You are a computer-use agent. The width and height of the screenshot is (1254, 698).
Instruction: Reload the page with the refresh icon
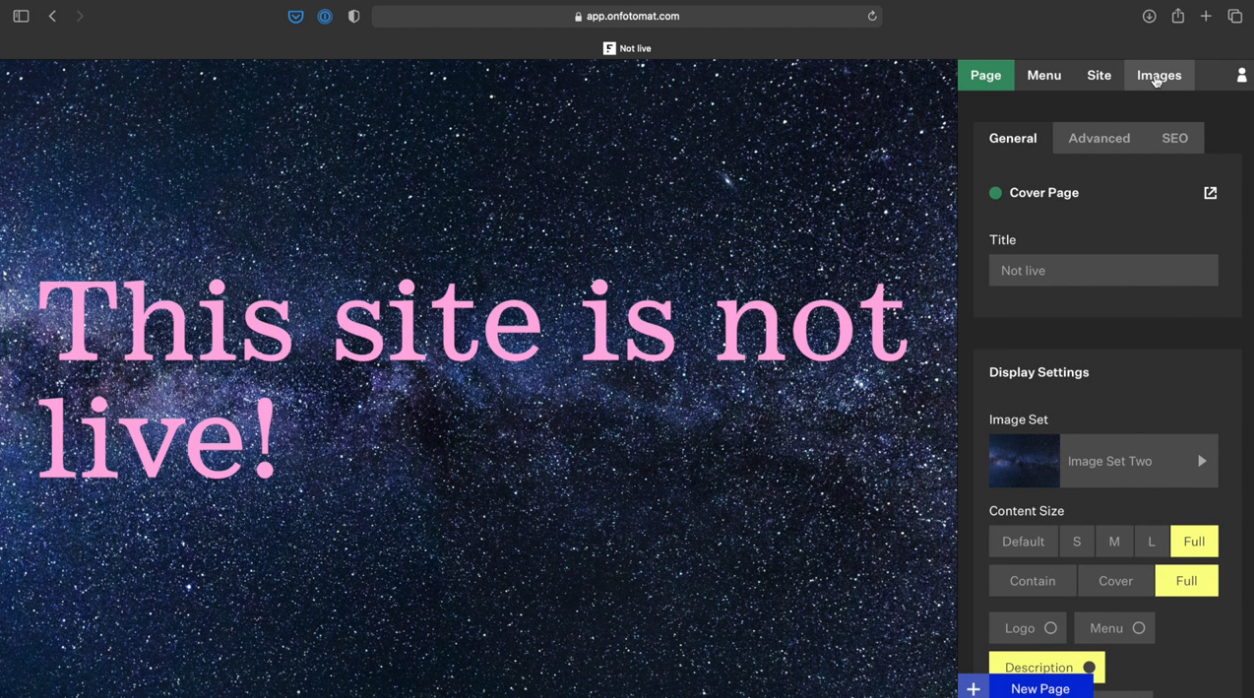coord(872,16)
